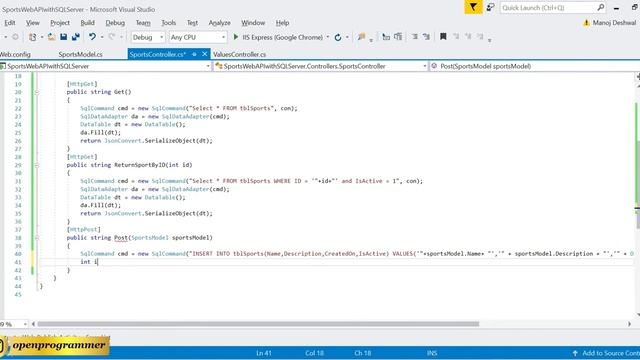The width and height of the screenshot is (640, 360).
Task: Open the undo history dropdown arrow
Action: [102, 37]
